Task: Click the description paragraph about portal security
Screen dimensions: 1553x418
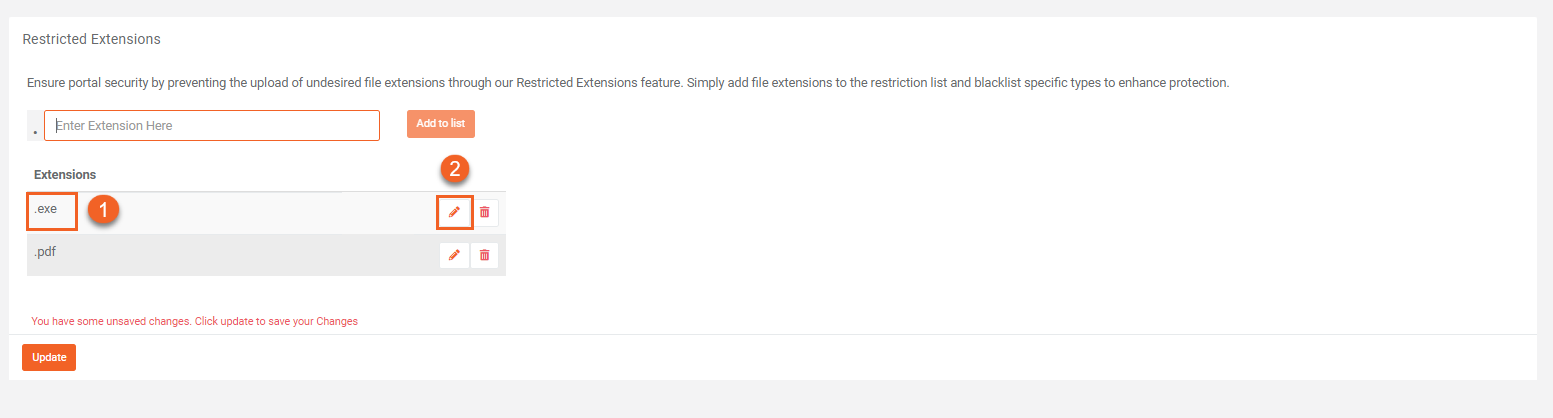Action: (627, 83)
